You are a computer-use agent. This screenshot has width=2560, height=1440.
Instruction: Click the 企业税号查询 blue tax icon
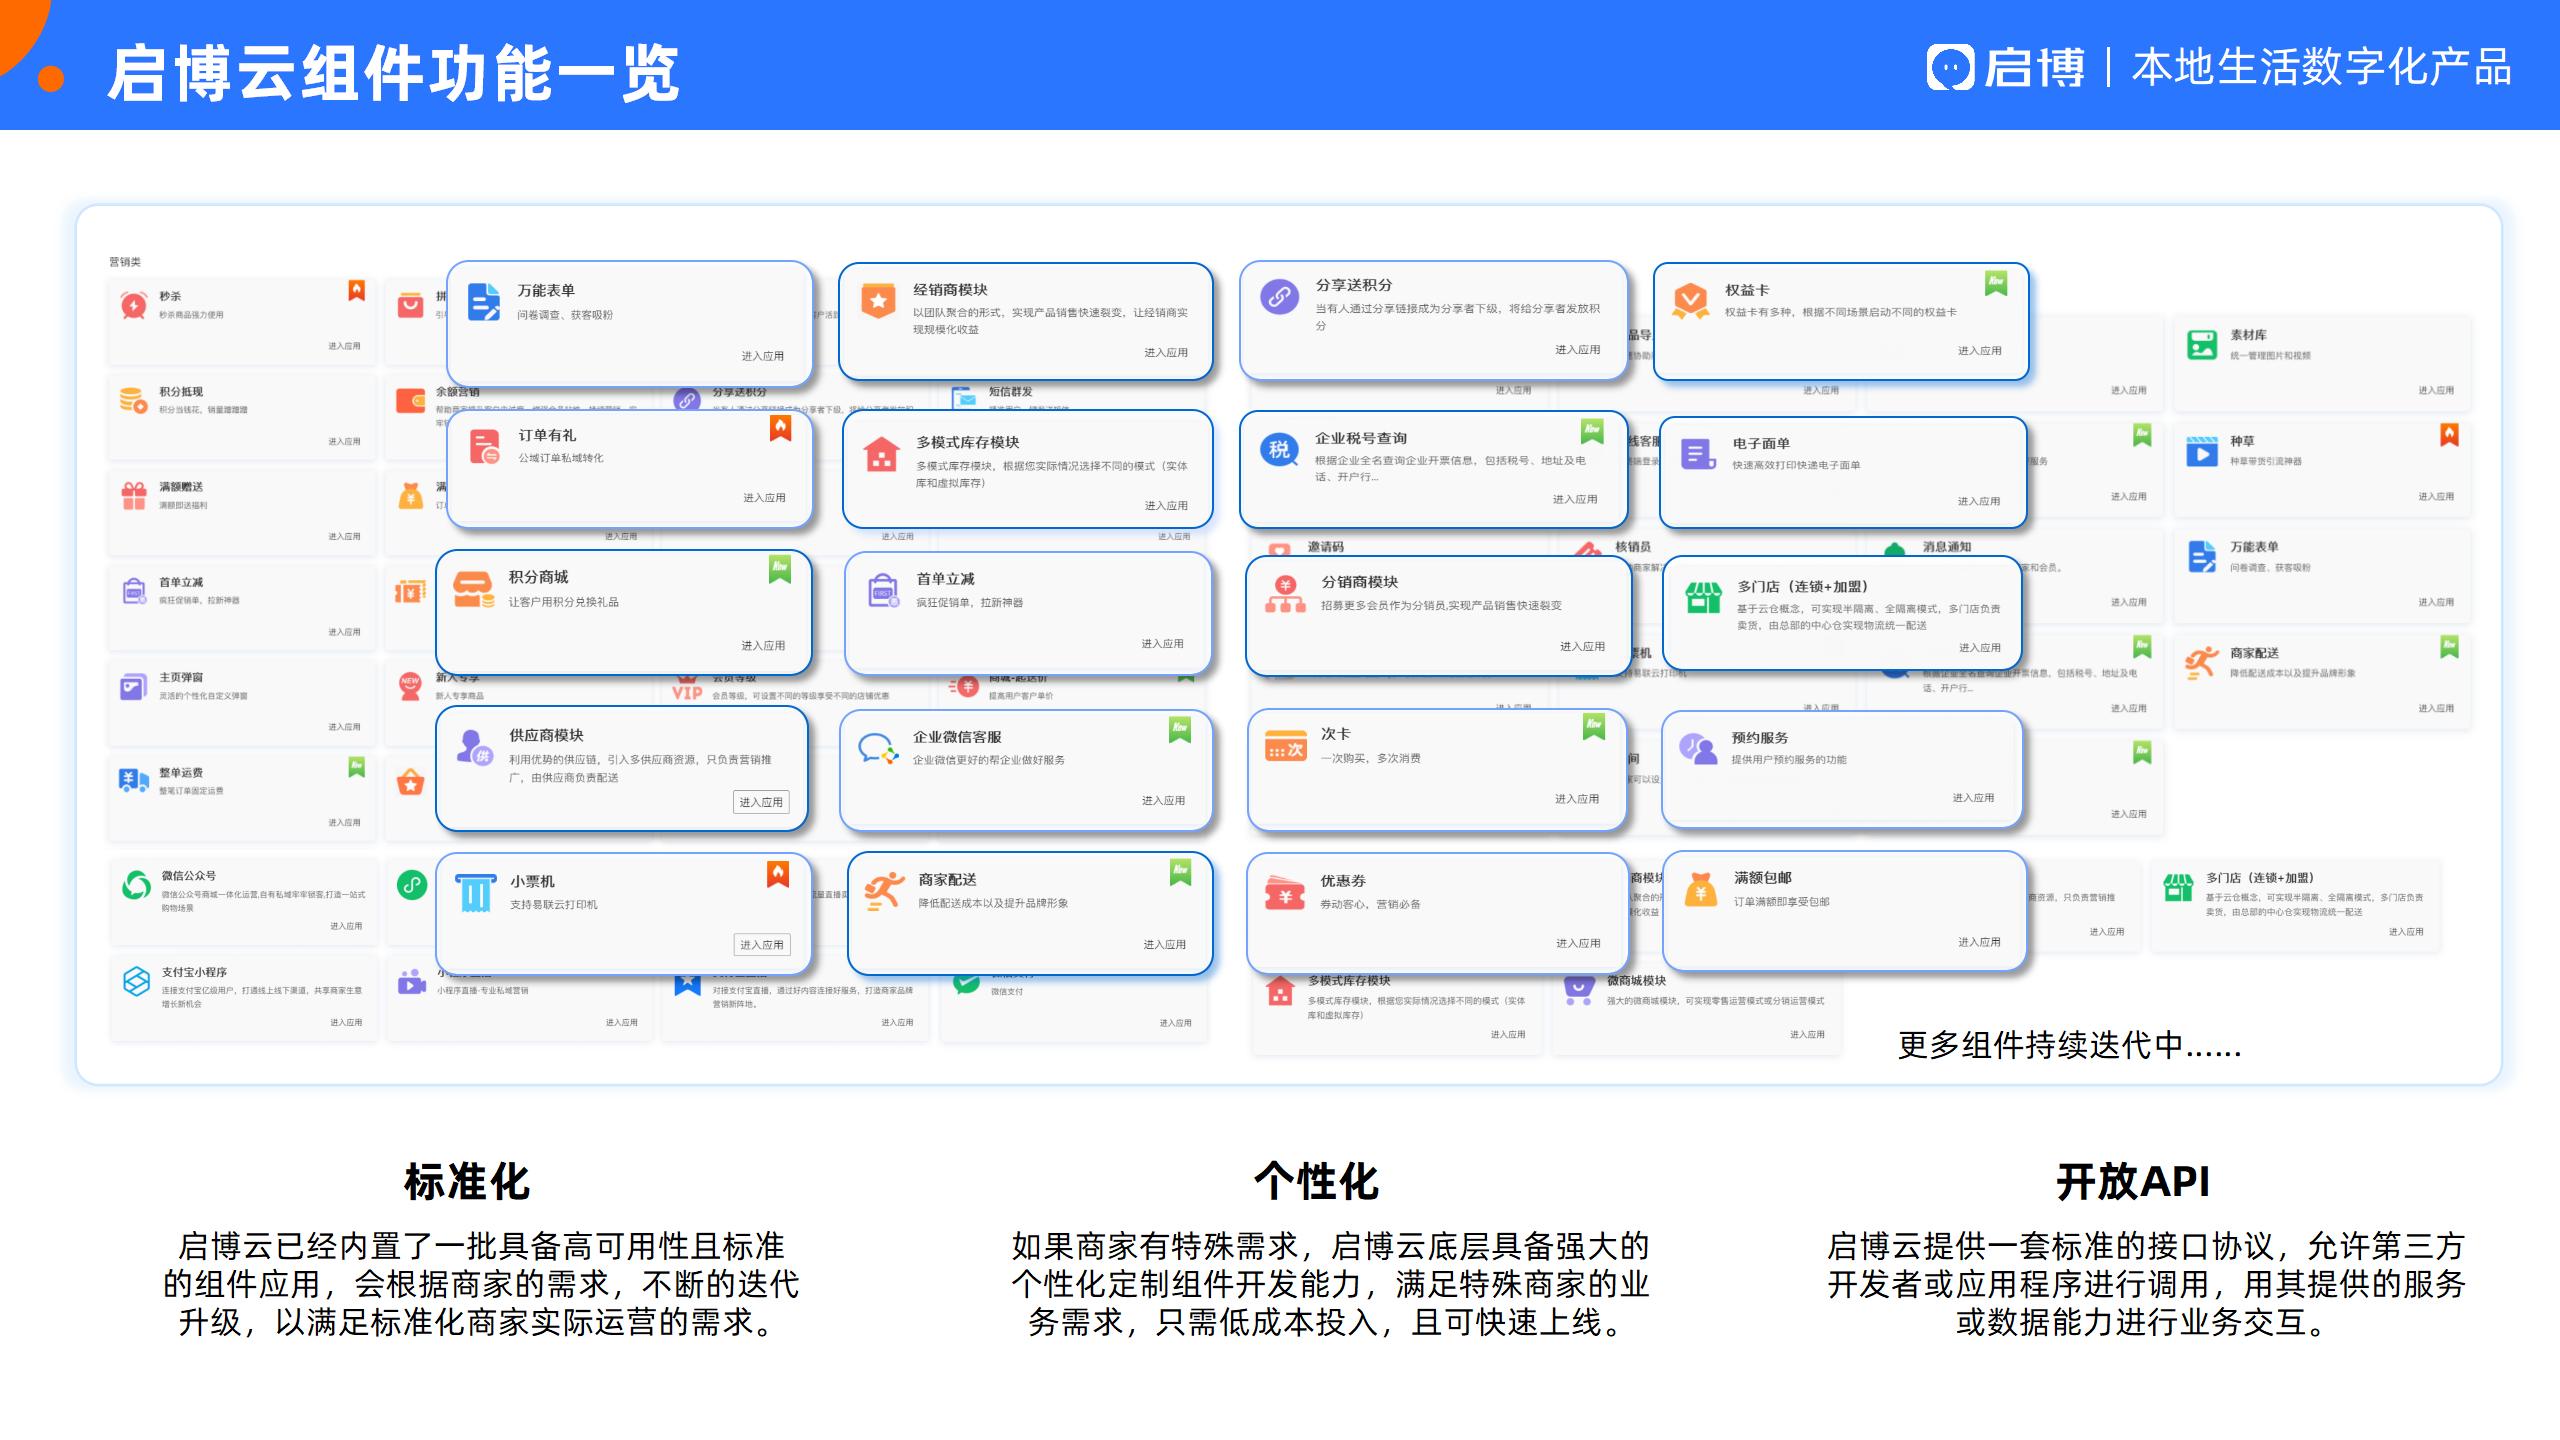tap(1279, 450)
